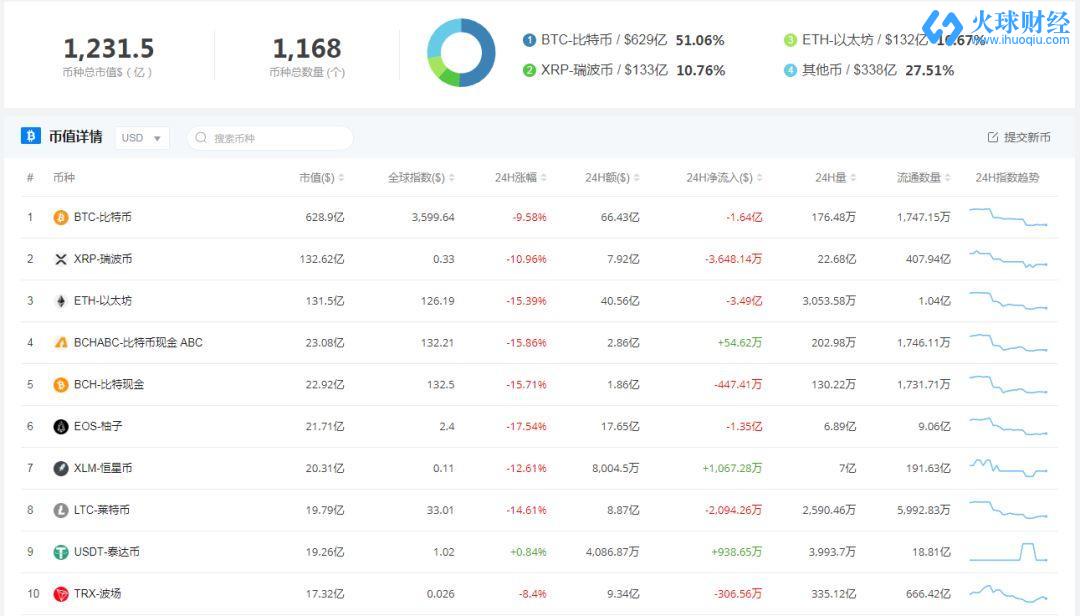
Task: Sort by 流通数量 column
Action: (923, 178)
